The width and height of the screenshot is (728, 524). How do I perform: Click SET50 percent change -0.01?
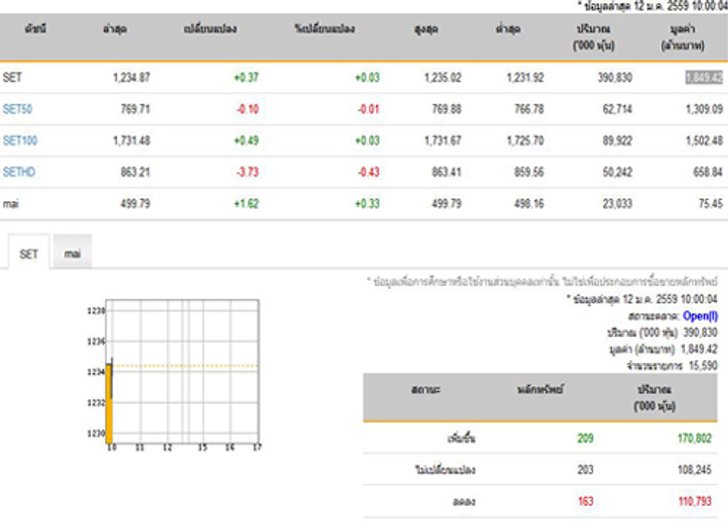(x=368, y=109)
